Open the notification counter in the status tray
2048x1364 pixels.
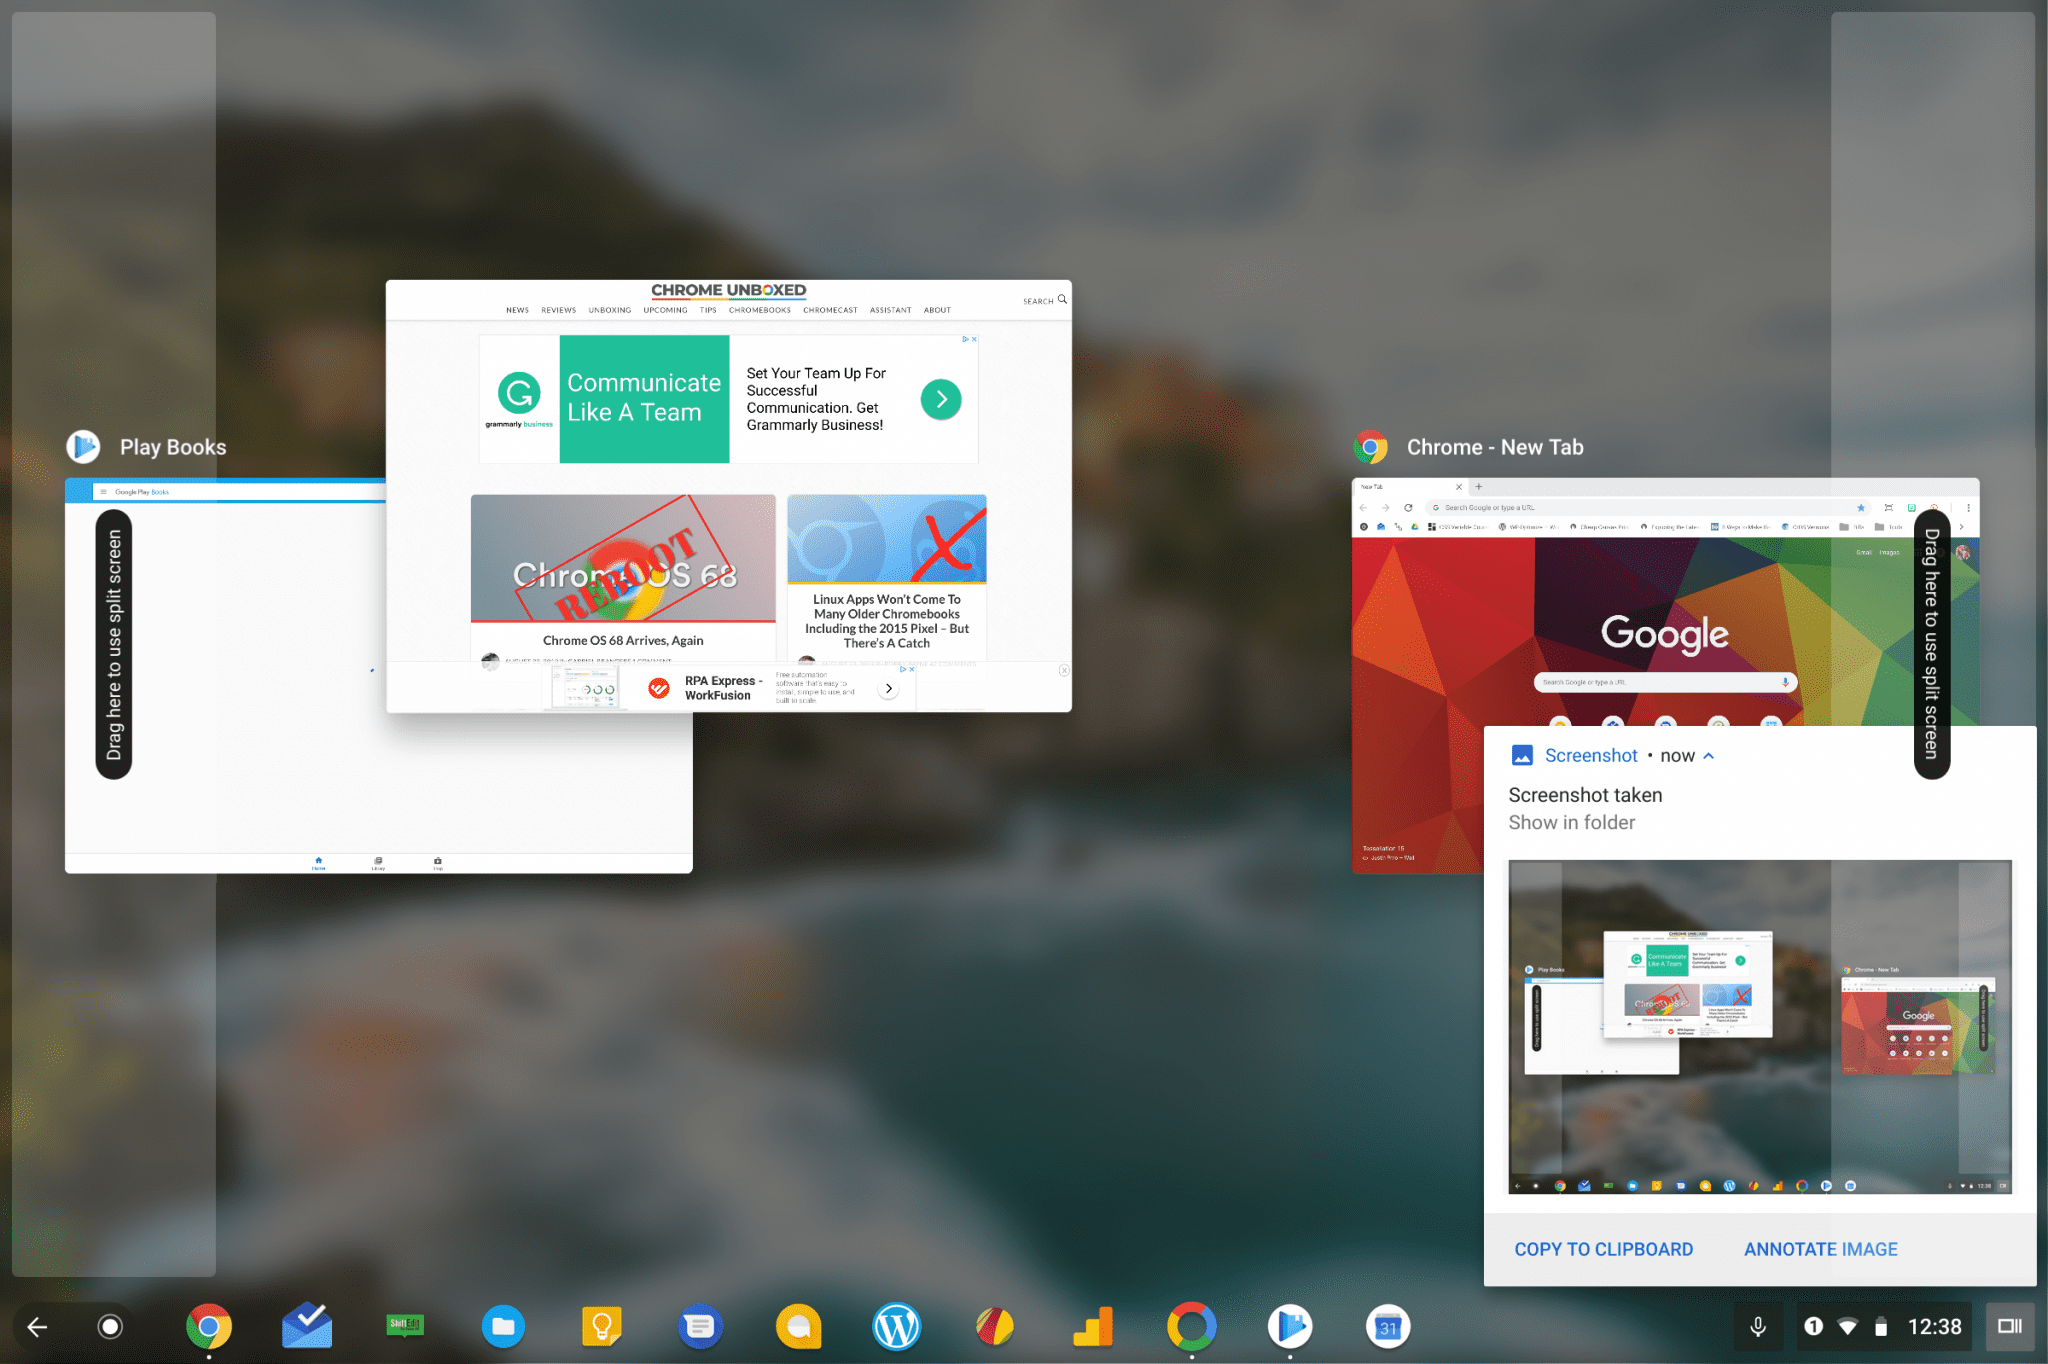click(x=1813, y=1327)
